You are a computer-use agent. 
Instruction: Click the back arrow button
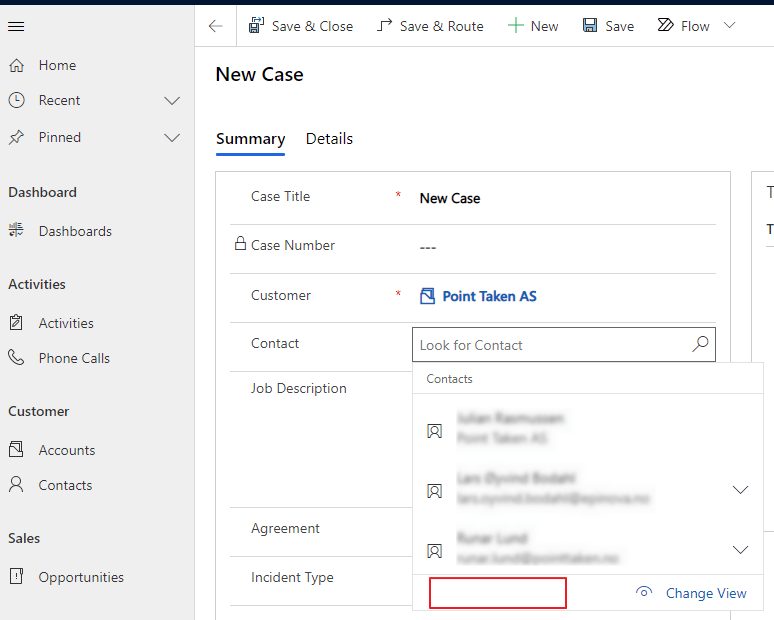point(216,26)
